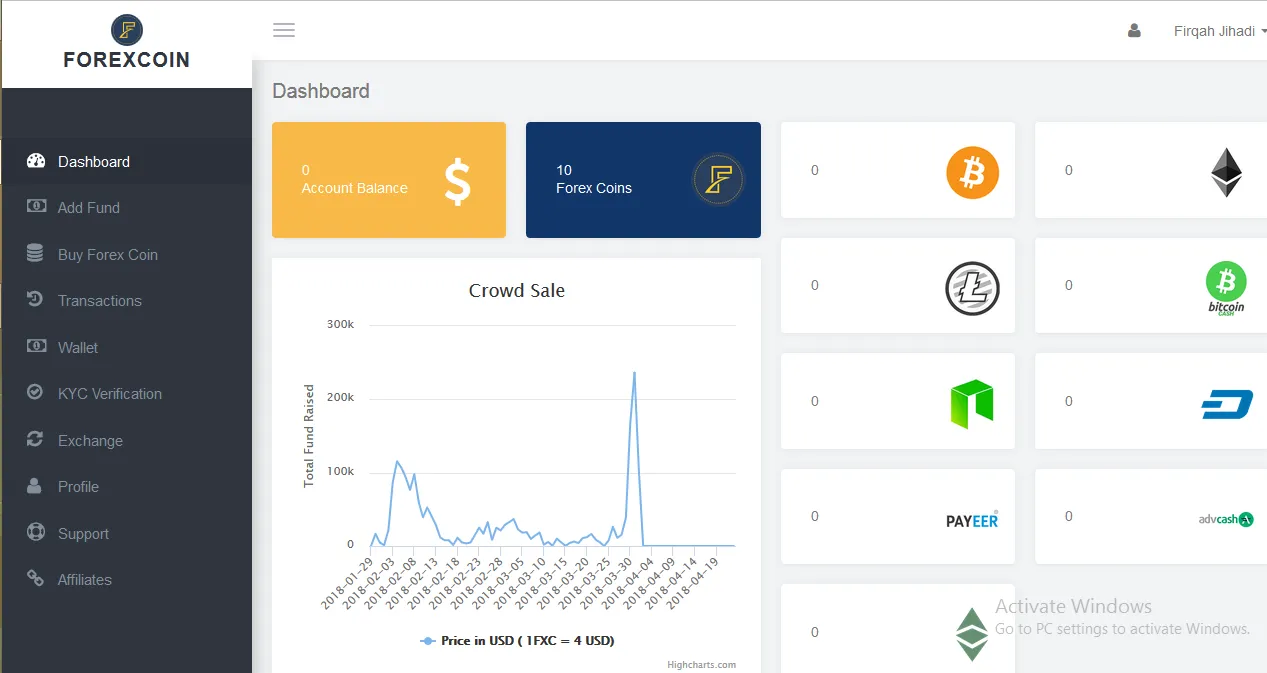Select the Forex Coins blue card
Viewport: 1267px width, 673px height.
pos(643,180)
